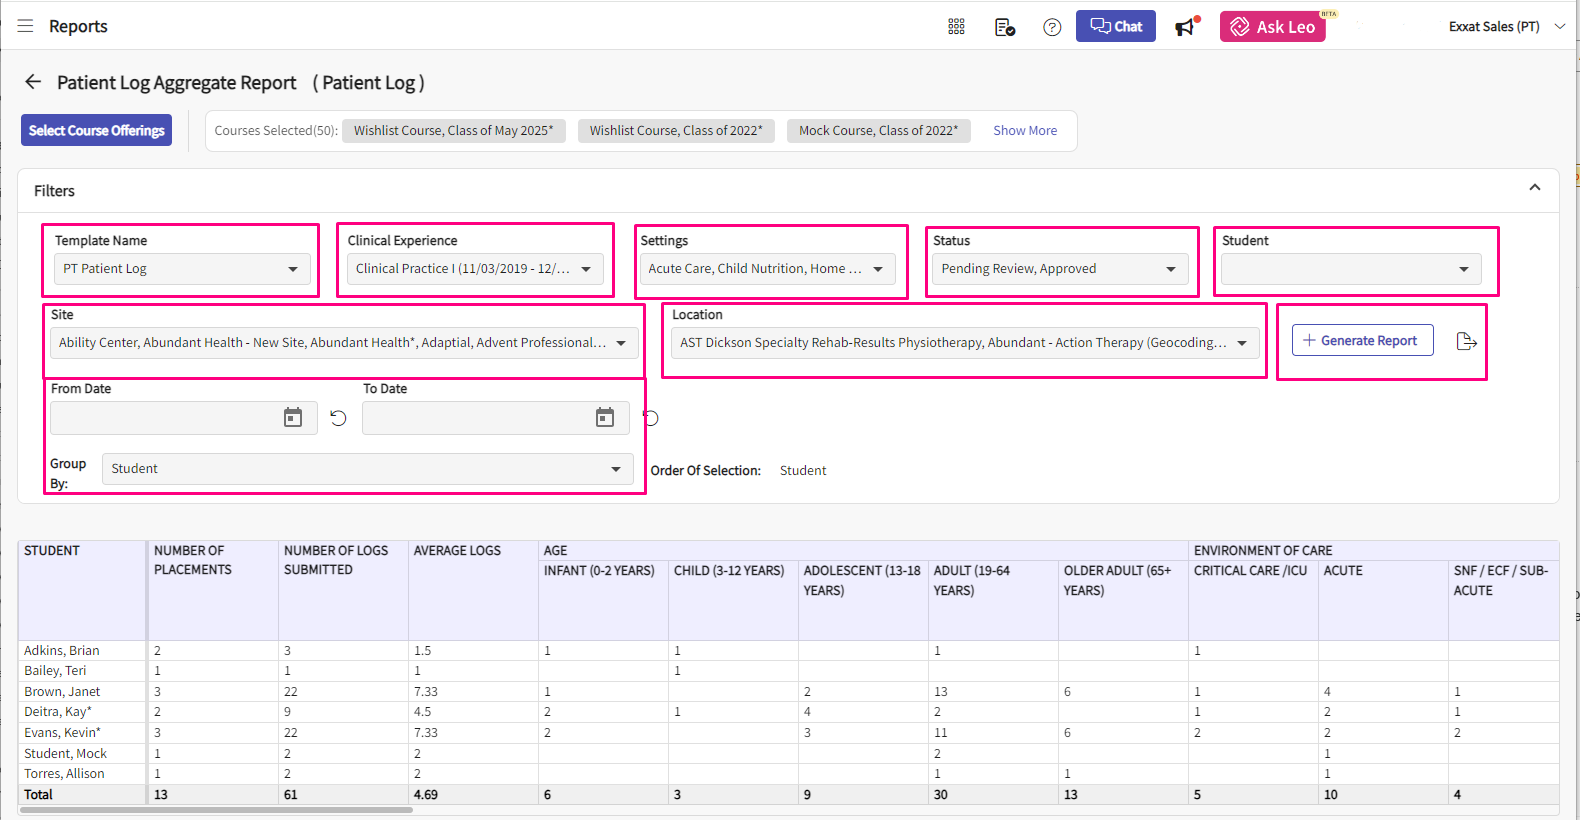Click the Select Course Offerings button
Viewport: 1580px width, 820px height.
tap(96, 130)
